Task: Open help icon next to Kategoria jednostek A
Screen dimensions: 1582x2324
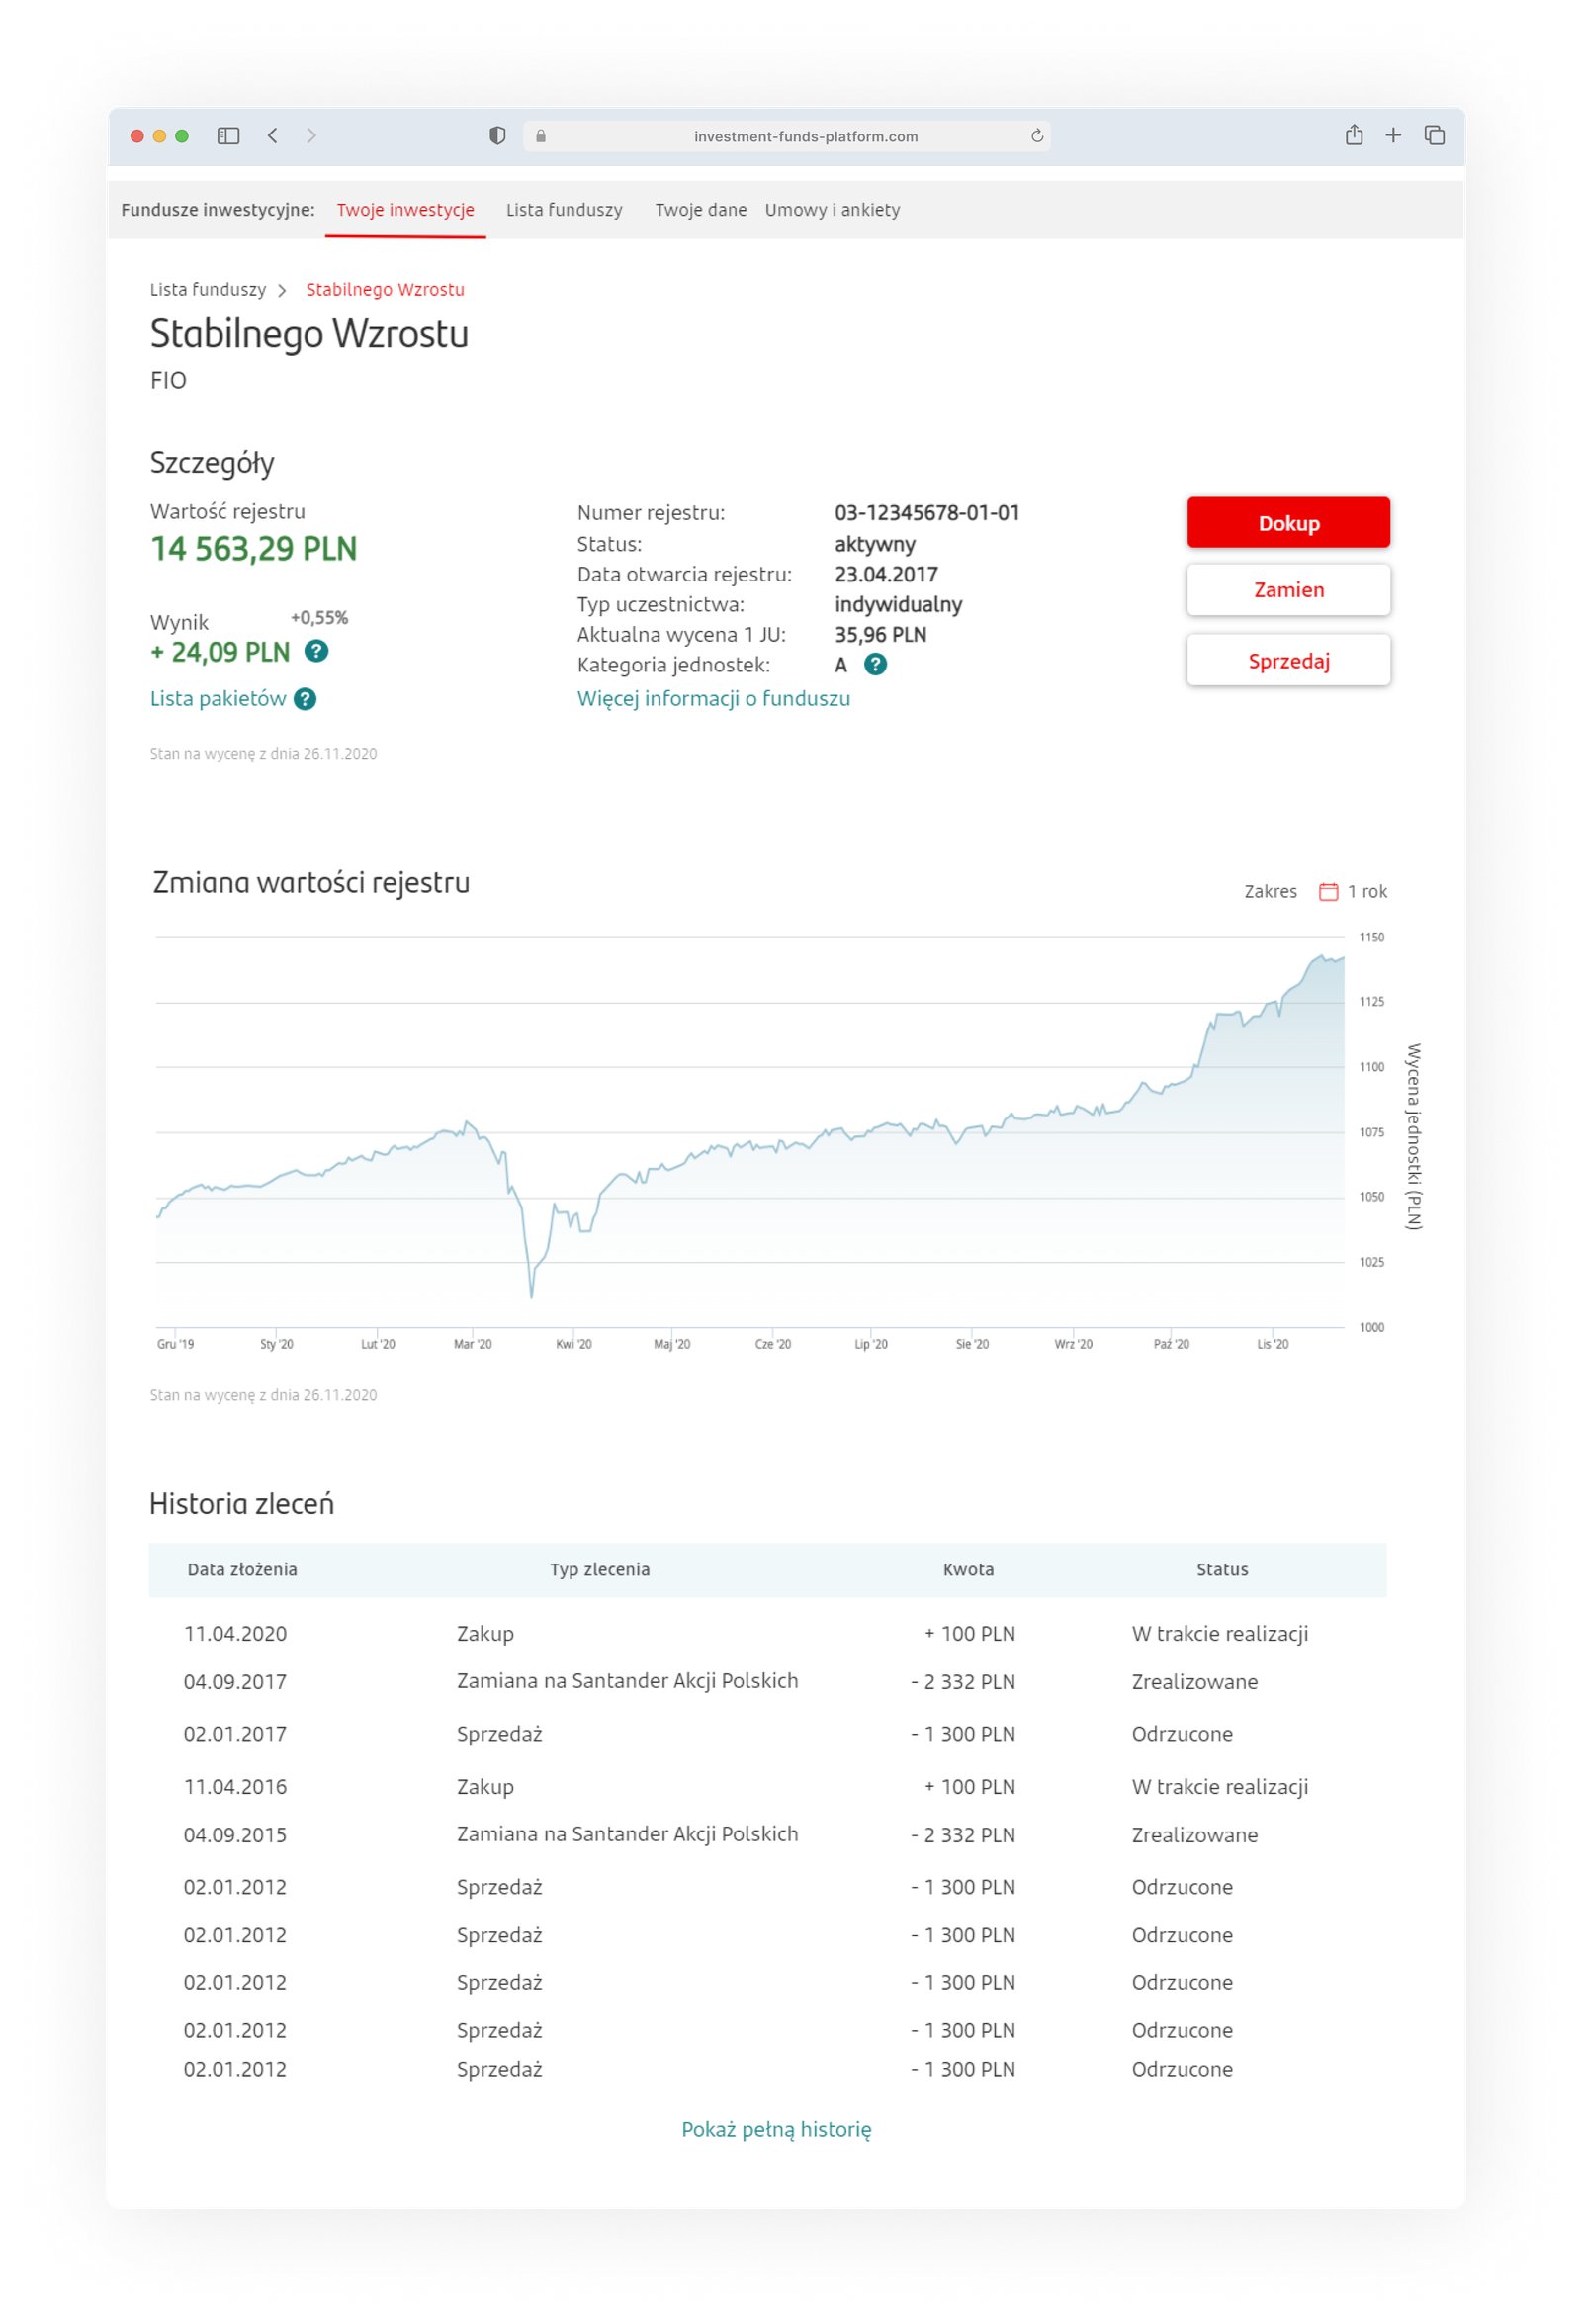Action: coord(875,664)
